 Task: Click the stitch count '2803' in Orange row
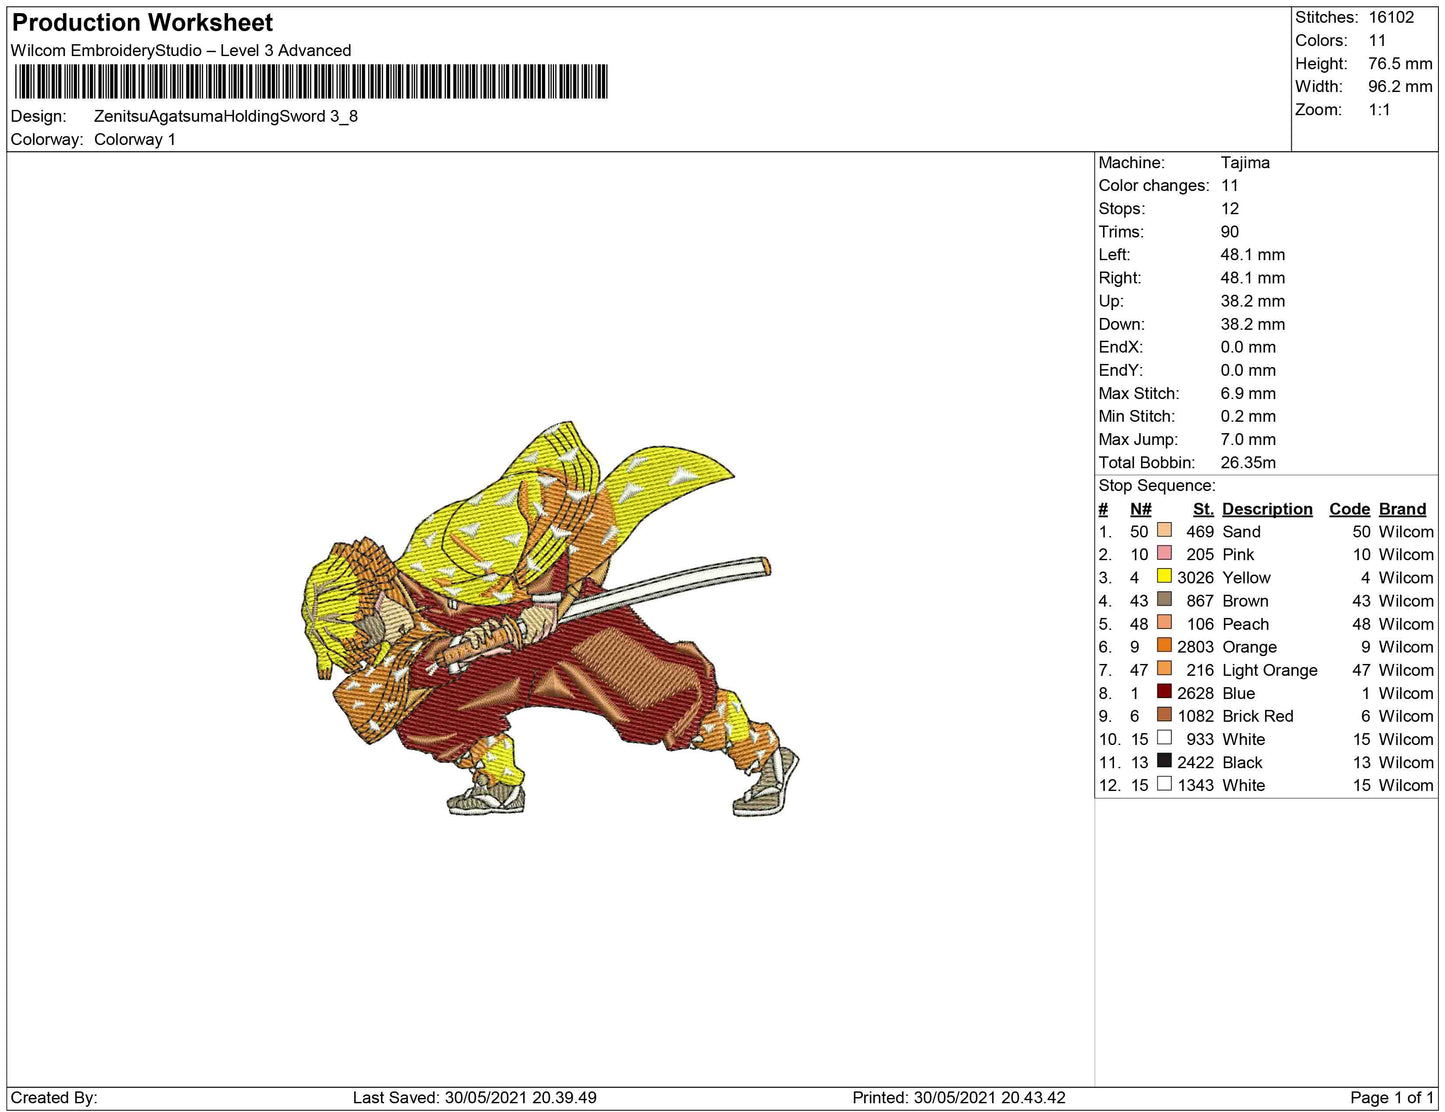pos(1195,647)
